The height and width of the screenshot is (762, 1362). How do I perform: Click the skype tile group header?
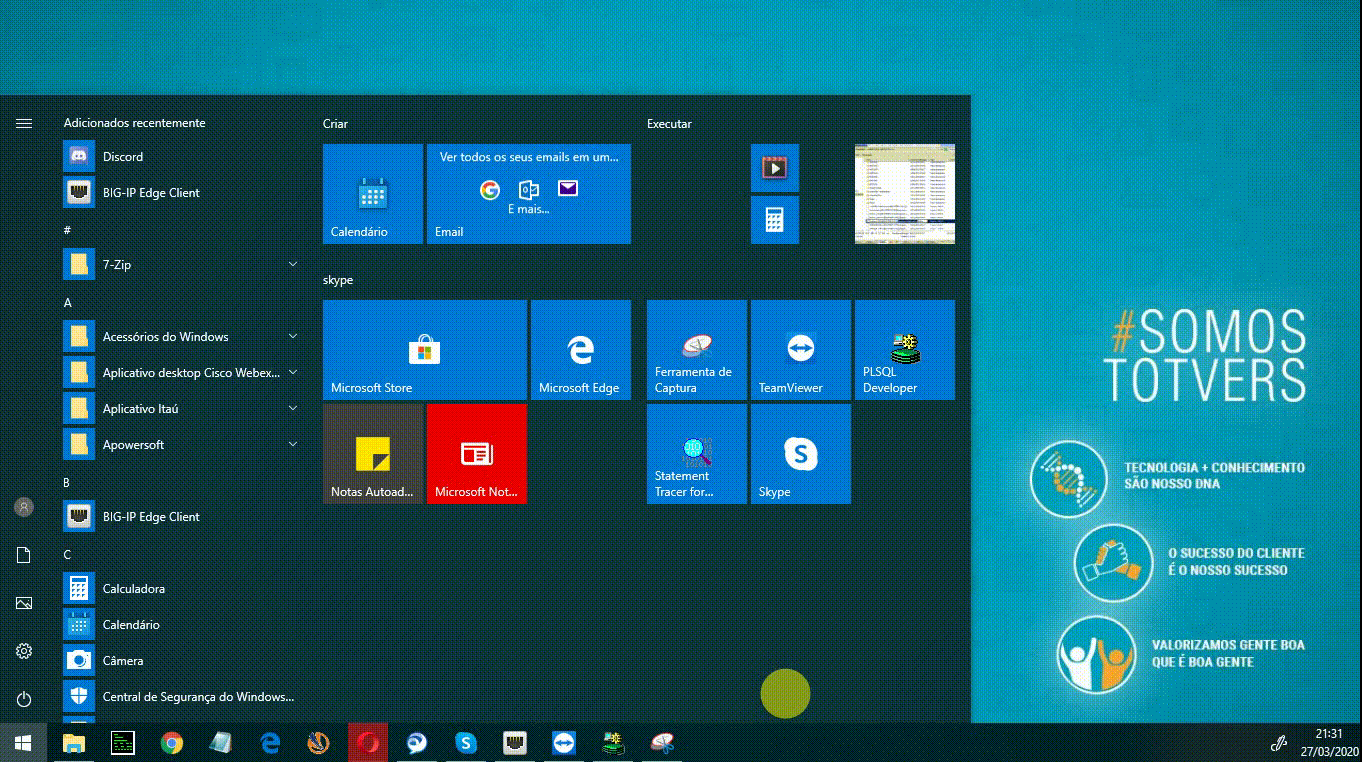[338, 280]
